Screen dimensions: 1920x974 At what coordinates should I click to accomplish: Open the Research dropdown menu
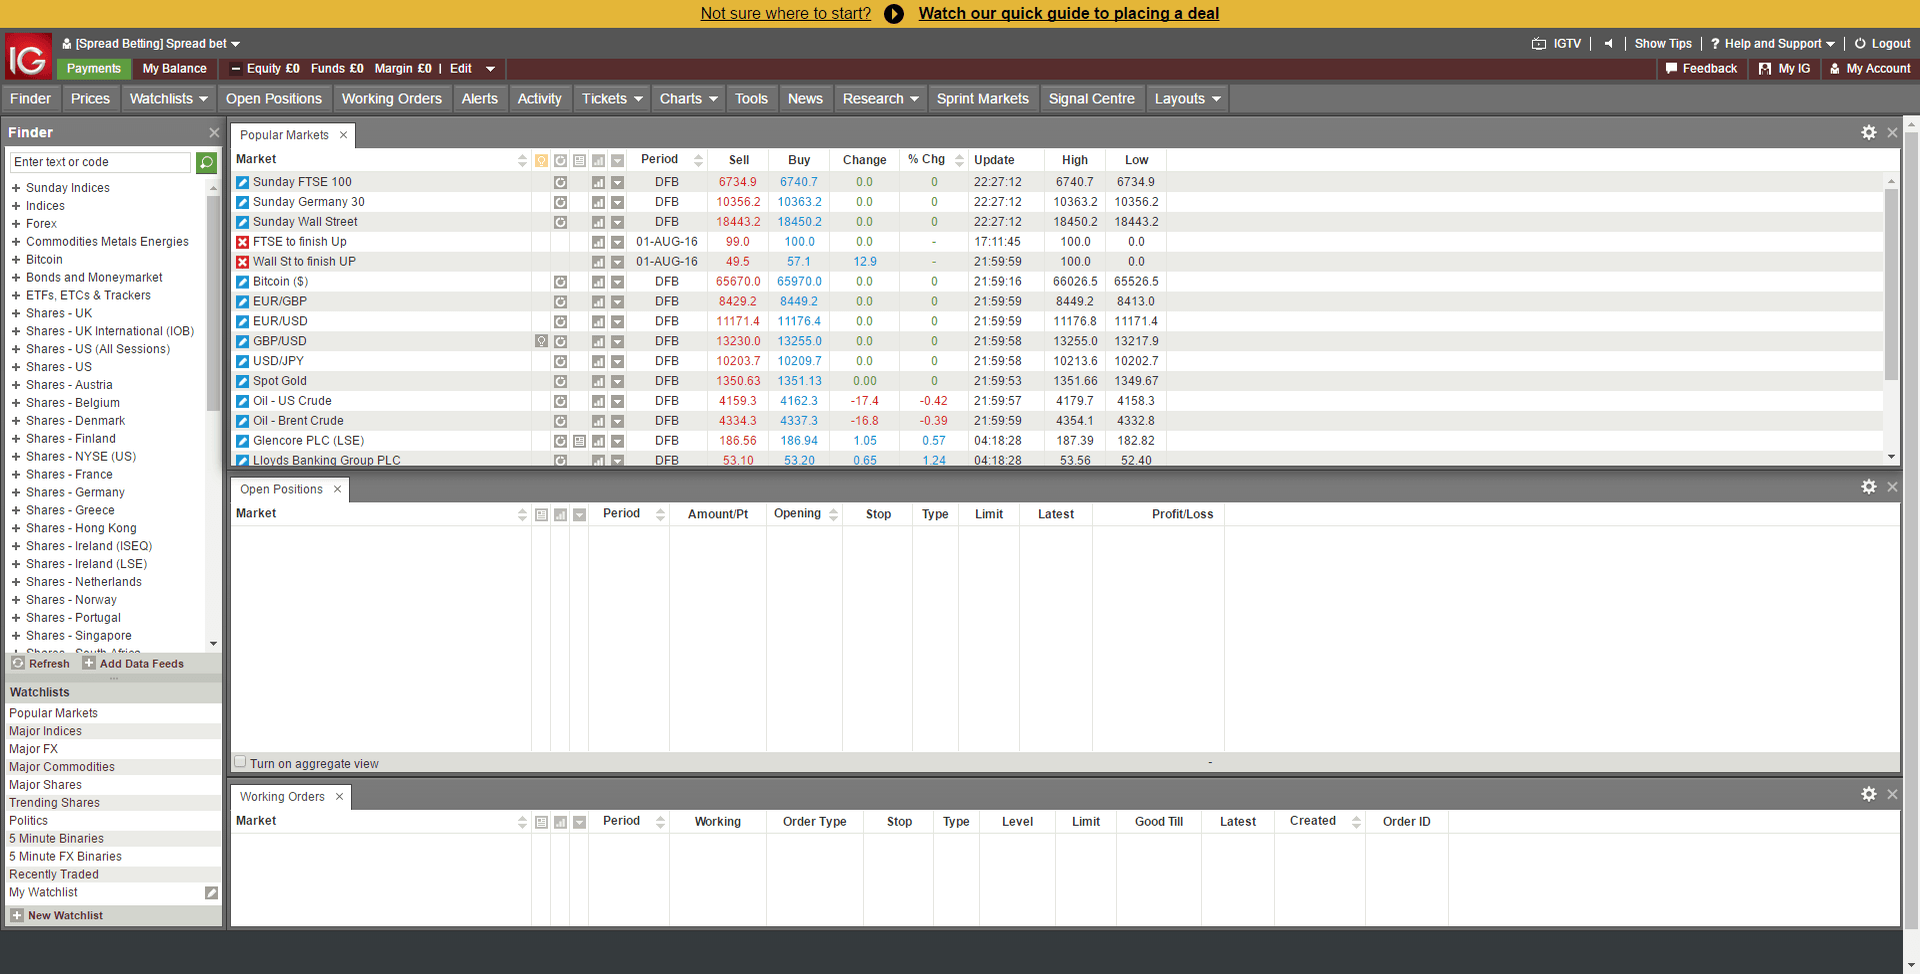(880, 99)
